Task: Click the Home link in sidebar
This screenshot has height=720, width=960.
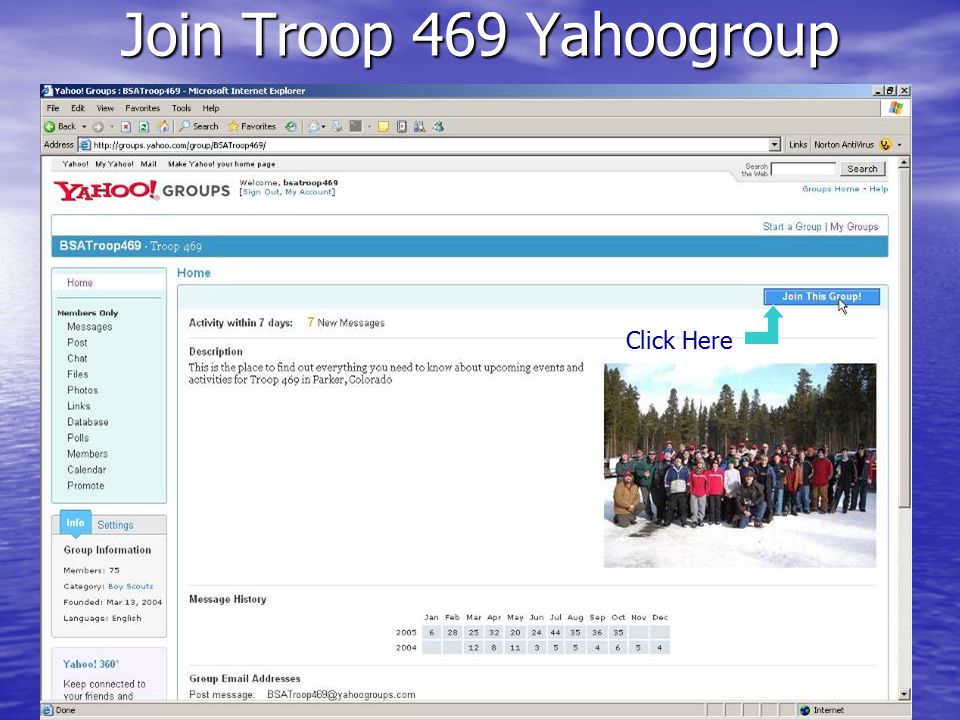Action: [x=80, y=282]
